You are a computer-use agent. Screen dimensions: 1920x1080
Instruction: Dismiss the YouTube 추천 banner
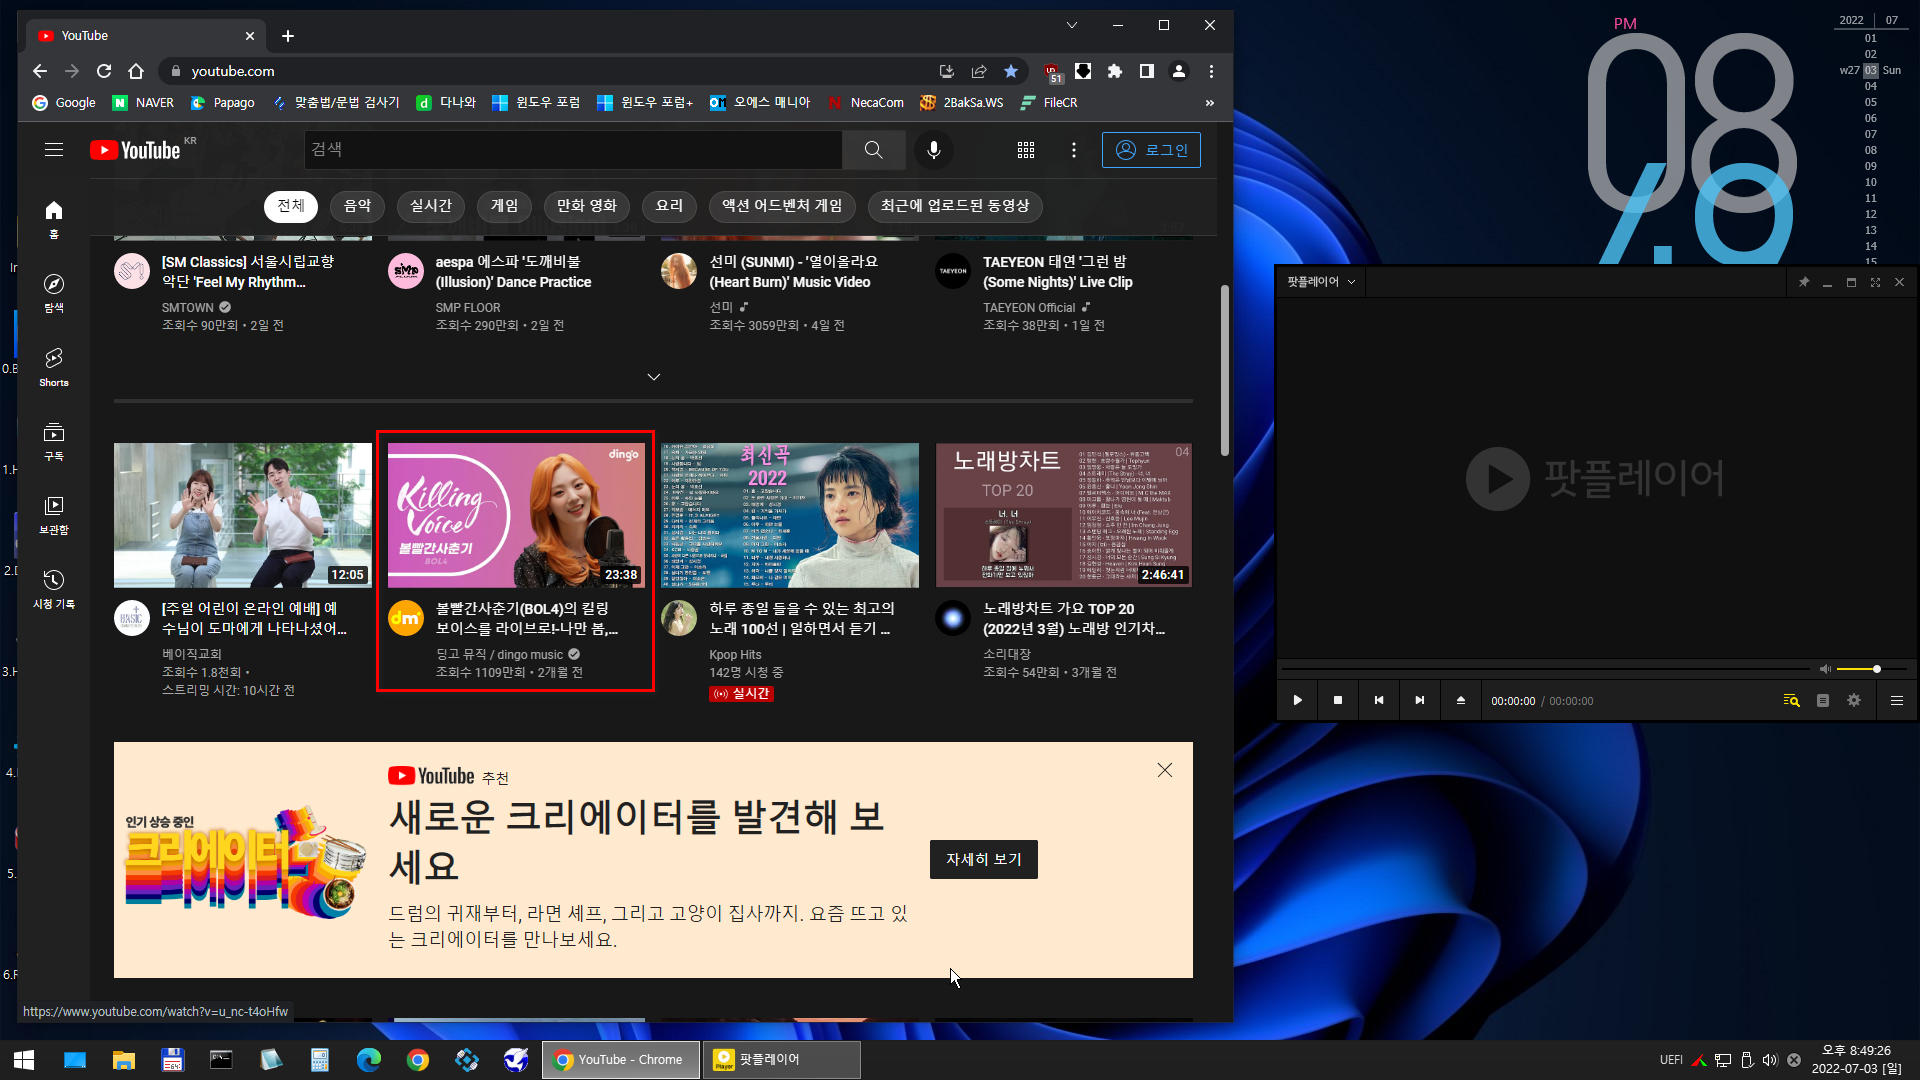pos(1164,770)
